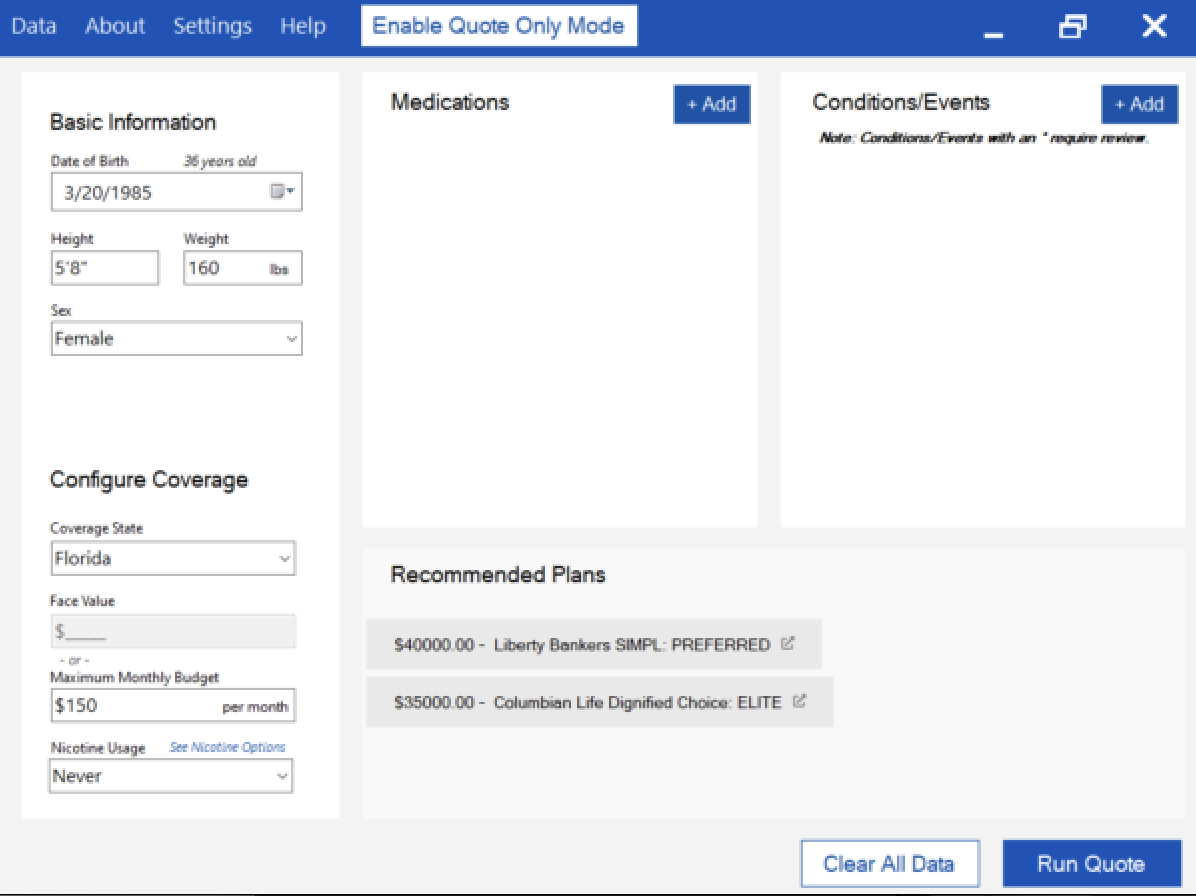Open the Data menu
Screen dimensions: 1196x896
[33, 26]
